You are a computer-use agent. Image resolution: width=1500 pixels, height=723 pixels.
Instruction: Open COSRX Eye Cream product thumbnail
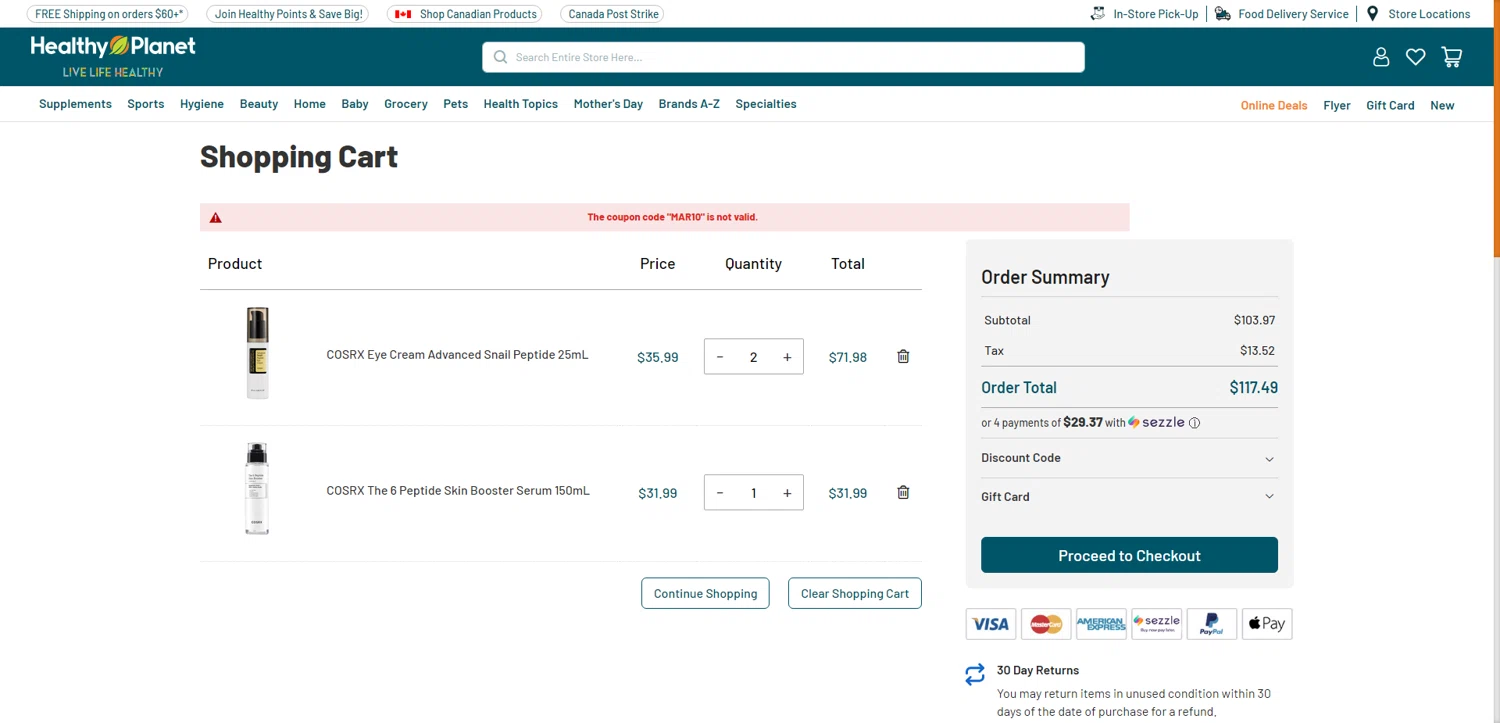pyautogui.click(x=257, y=353)
